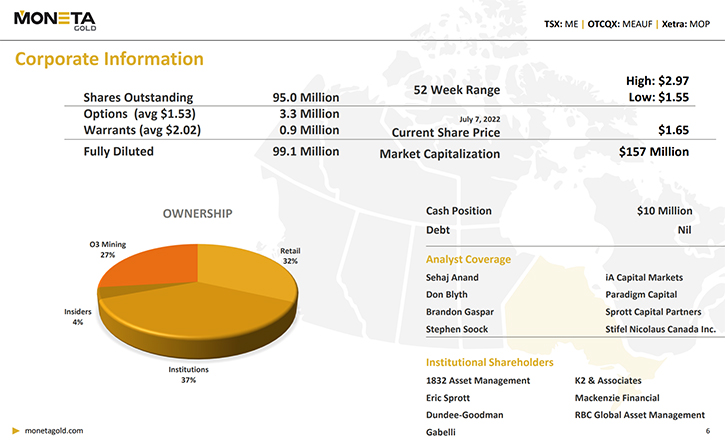This screenshot has width=725, height=443.
Task: Click the 'July 7, 2022' date
Action: coord(479,119)
